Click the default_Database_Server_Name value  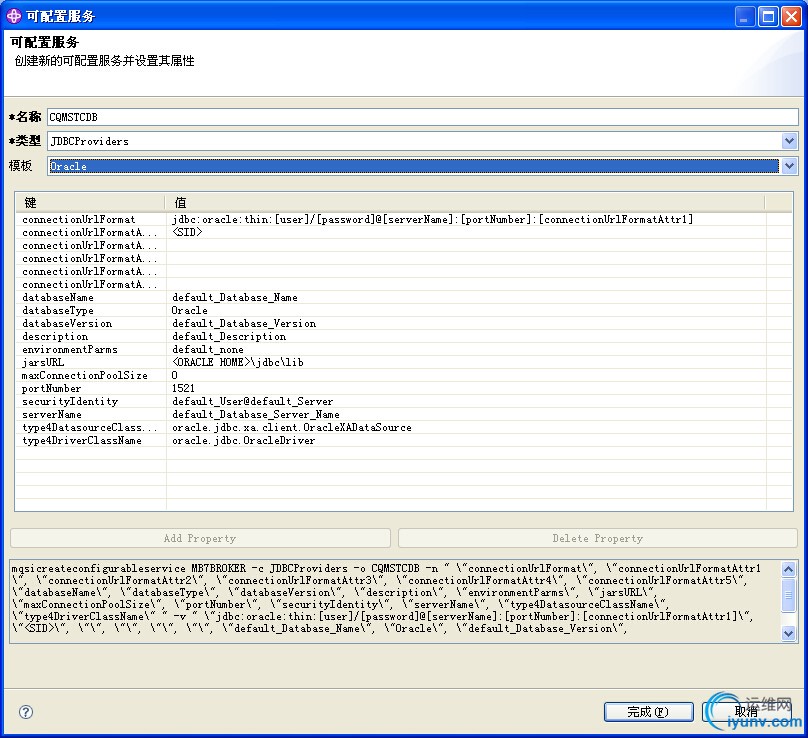[x=256, y=414]
